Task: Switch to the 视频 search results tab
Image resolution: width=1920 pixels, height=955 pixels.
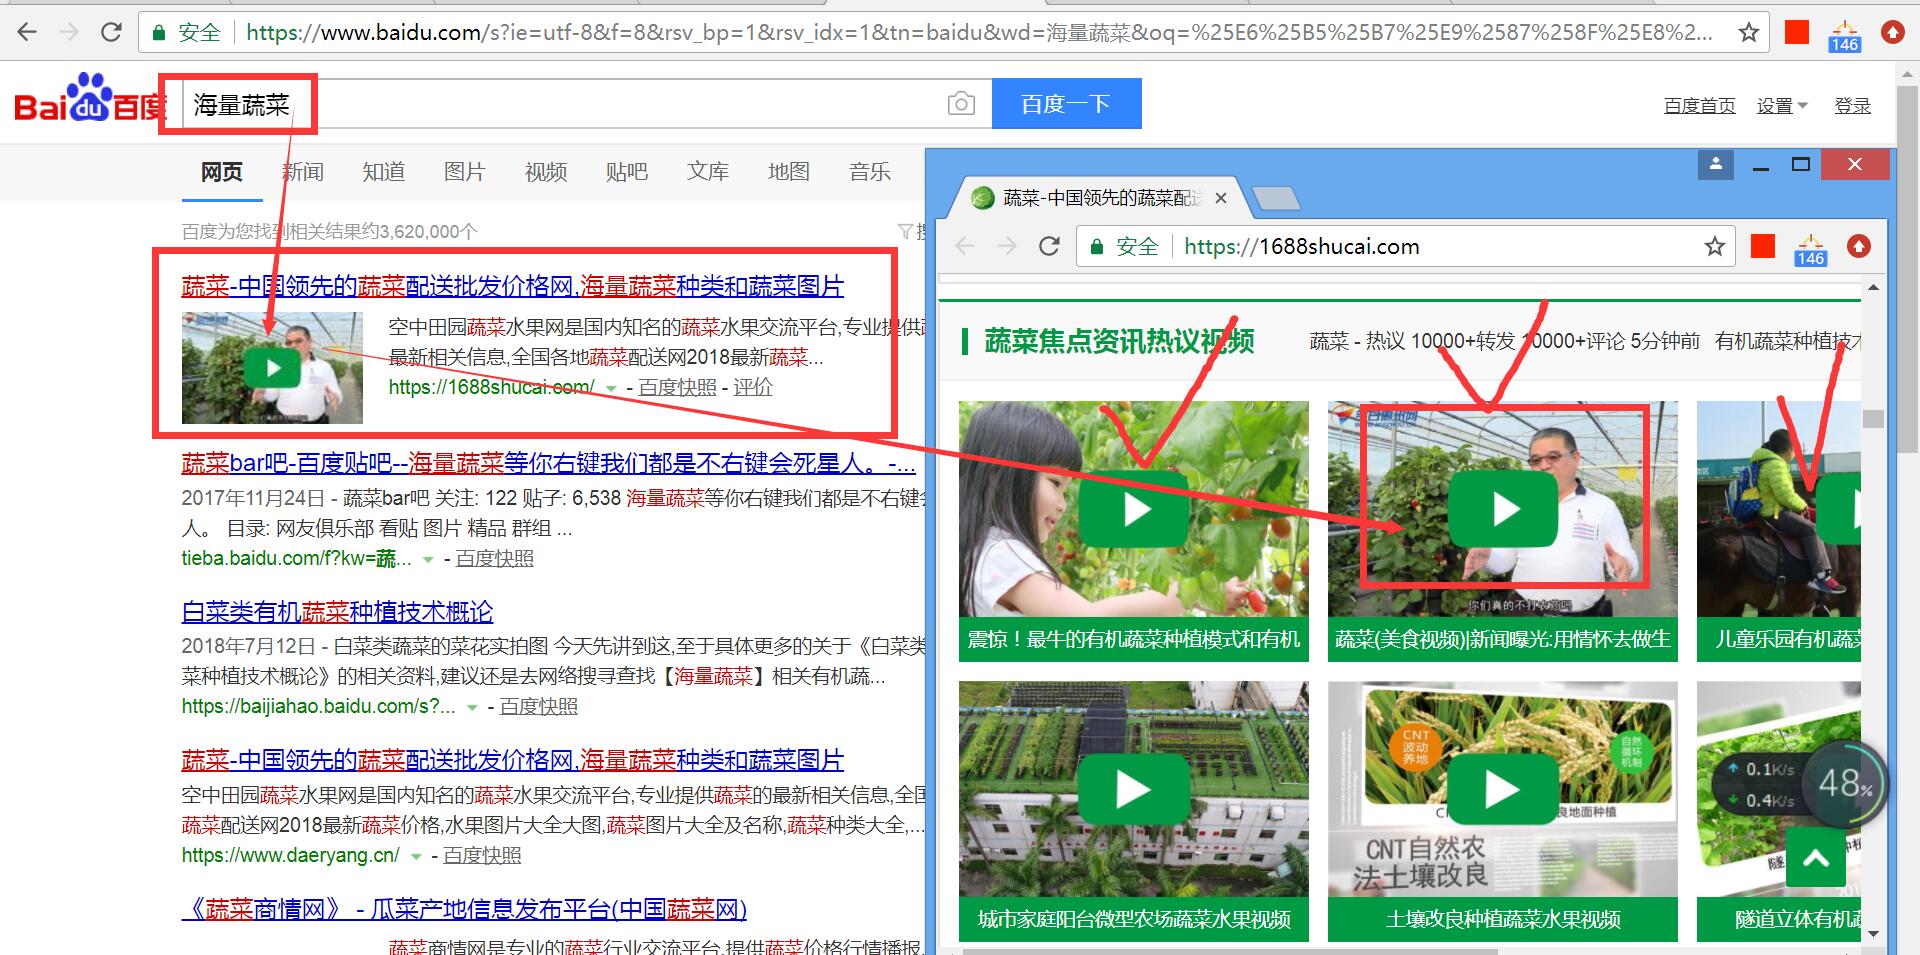Action: pyautogui.click(x=545, y=171)
